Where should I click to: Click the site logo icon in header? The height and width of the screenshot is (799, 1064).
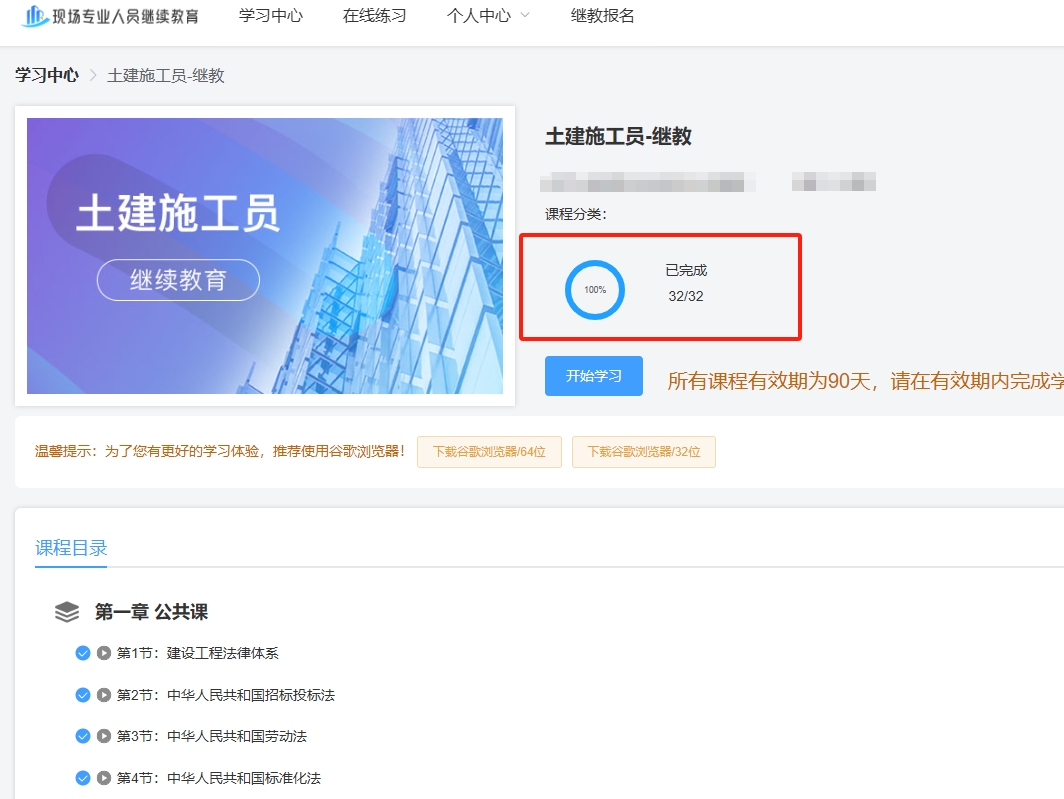pyautogui.click(x=35, y=16)
